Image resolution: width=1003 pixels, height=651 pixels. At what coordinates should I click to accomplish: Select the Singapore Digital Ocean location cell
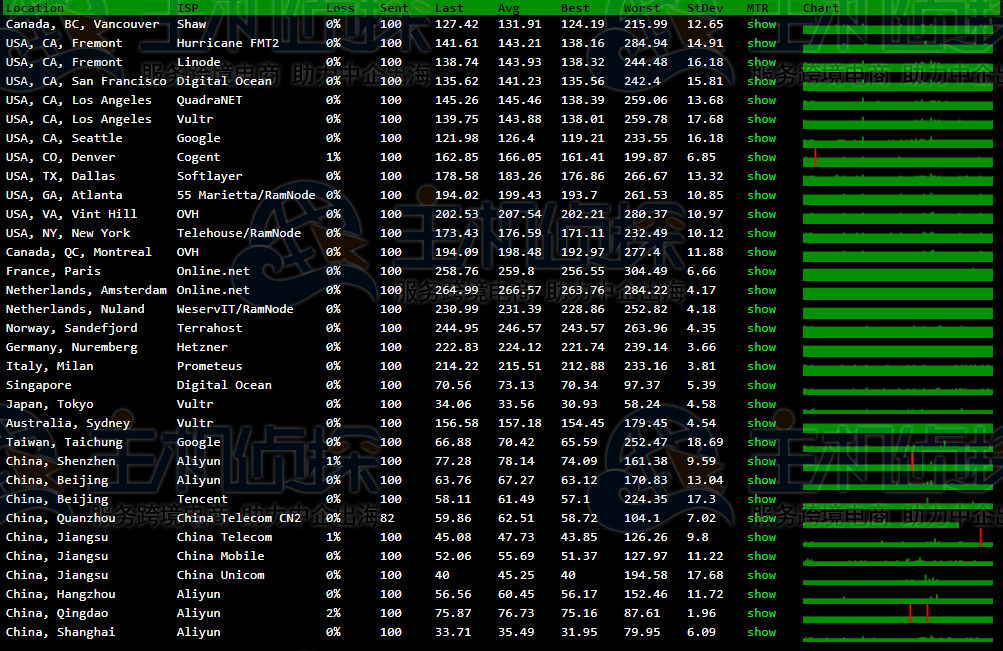click(x=39, y=385)
